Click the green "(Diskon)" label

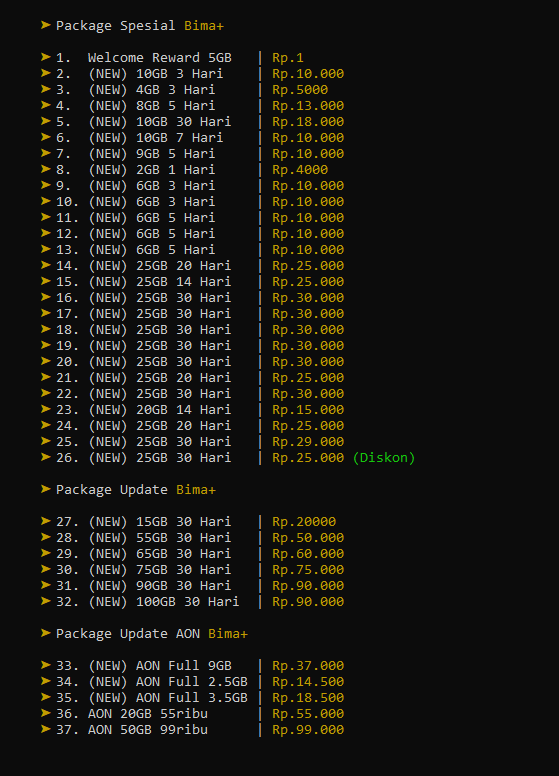click(384, 458)
